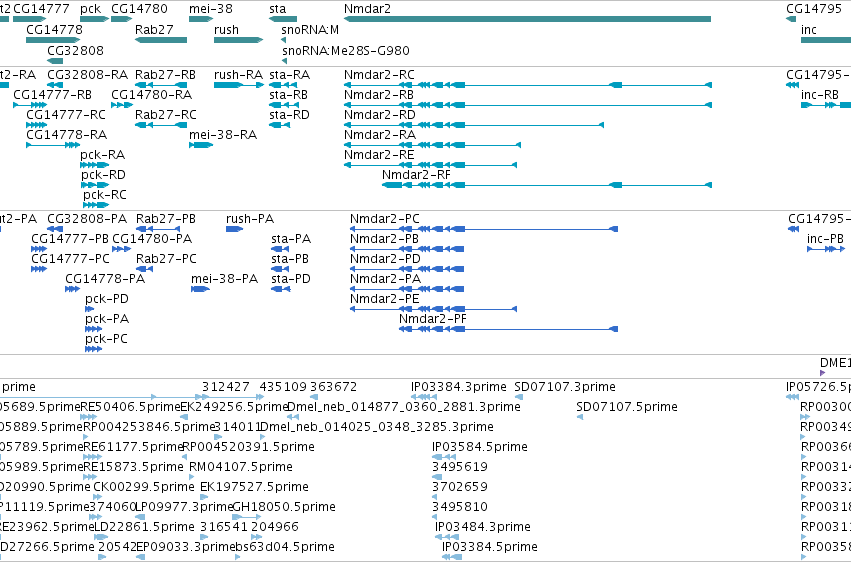
Task: Click the sta-RD transcript label
Action: tap(289, 114)
